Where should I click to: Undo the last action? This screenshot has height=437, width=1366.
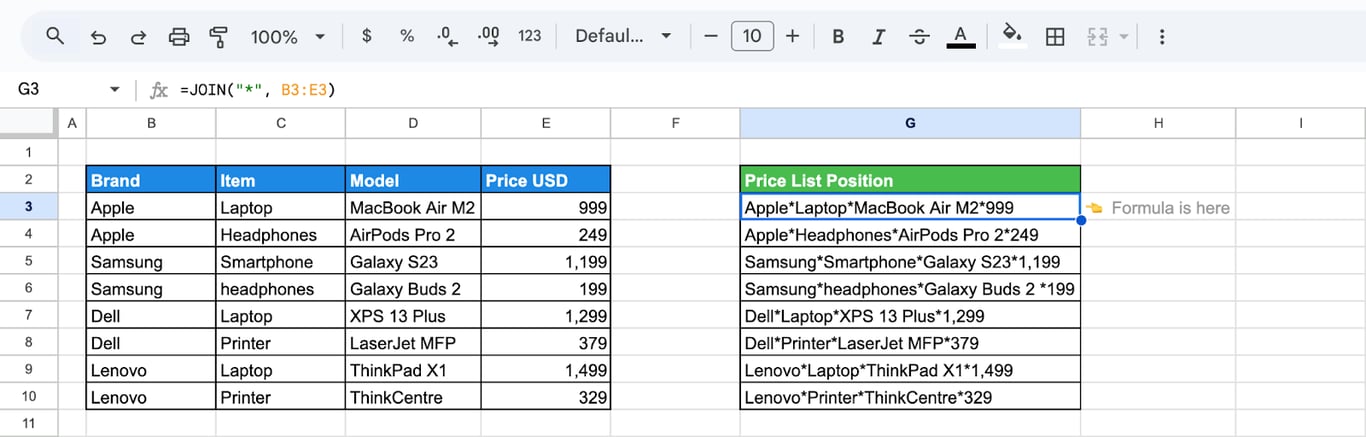click(x=98, y=37)
